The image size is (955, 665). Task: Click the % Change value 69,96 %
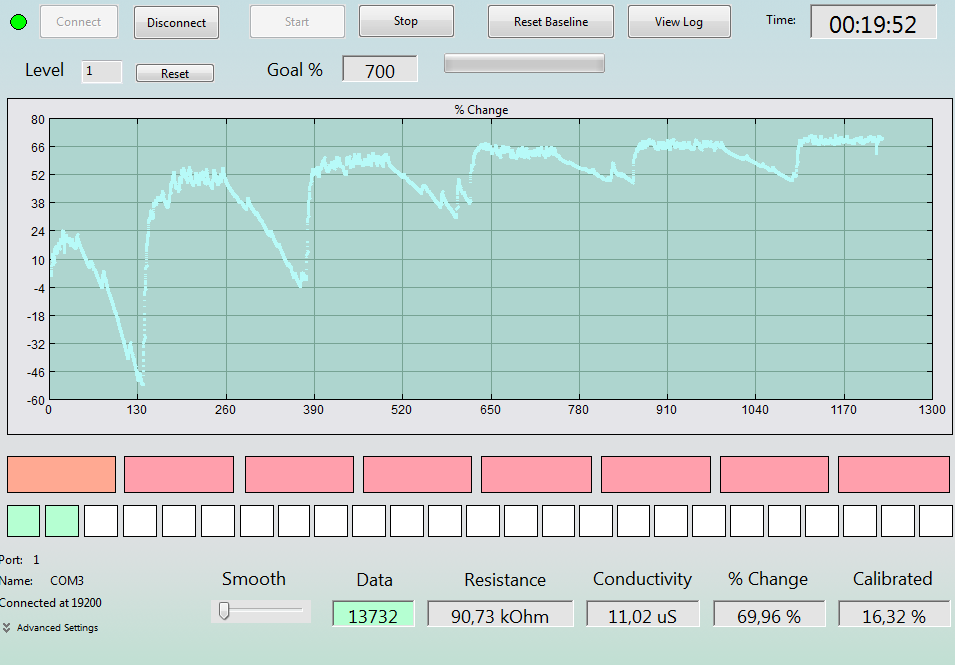[769, 614]
